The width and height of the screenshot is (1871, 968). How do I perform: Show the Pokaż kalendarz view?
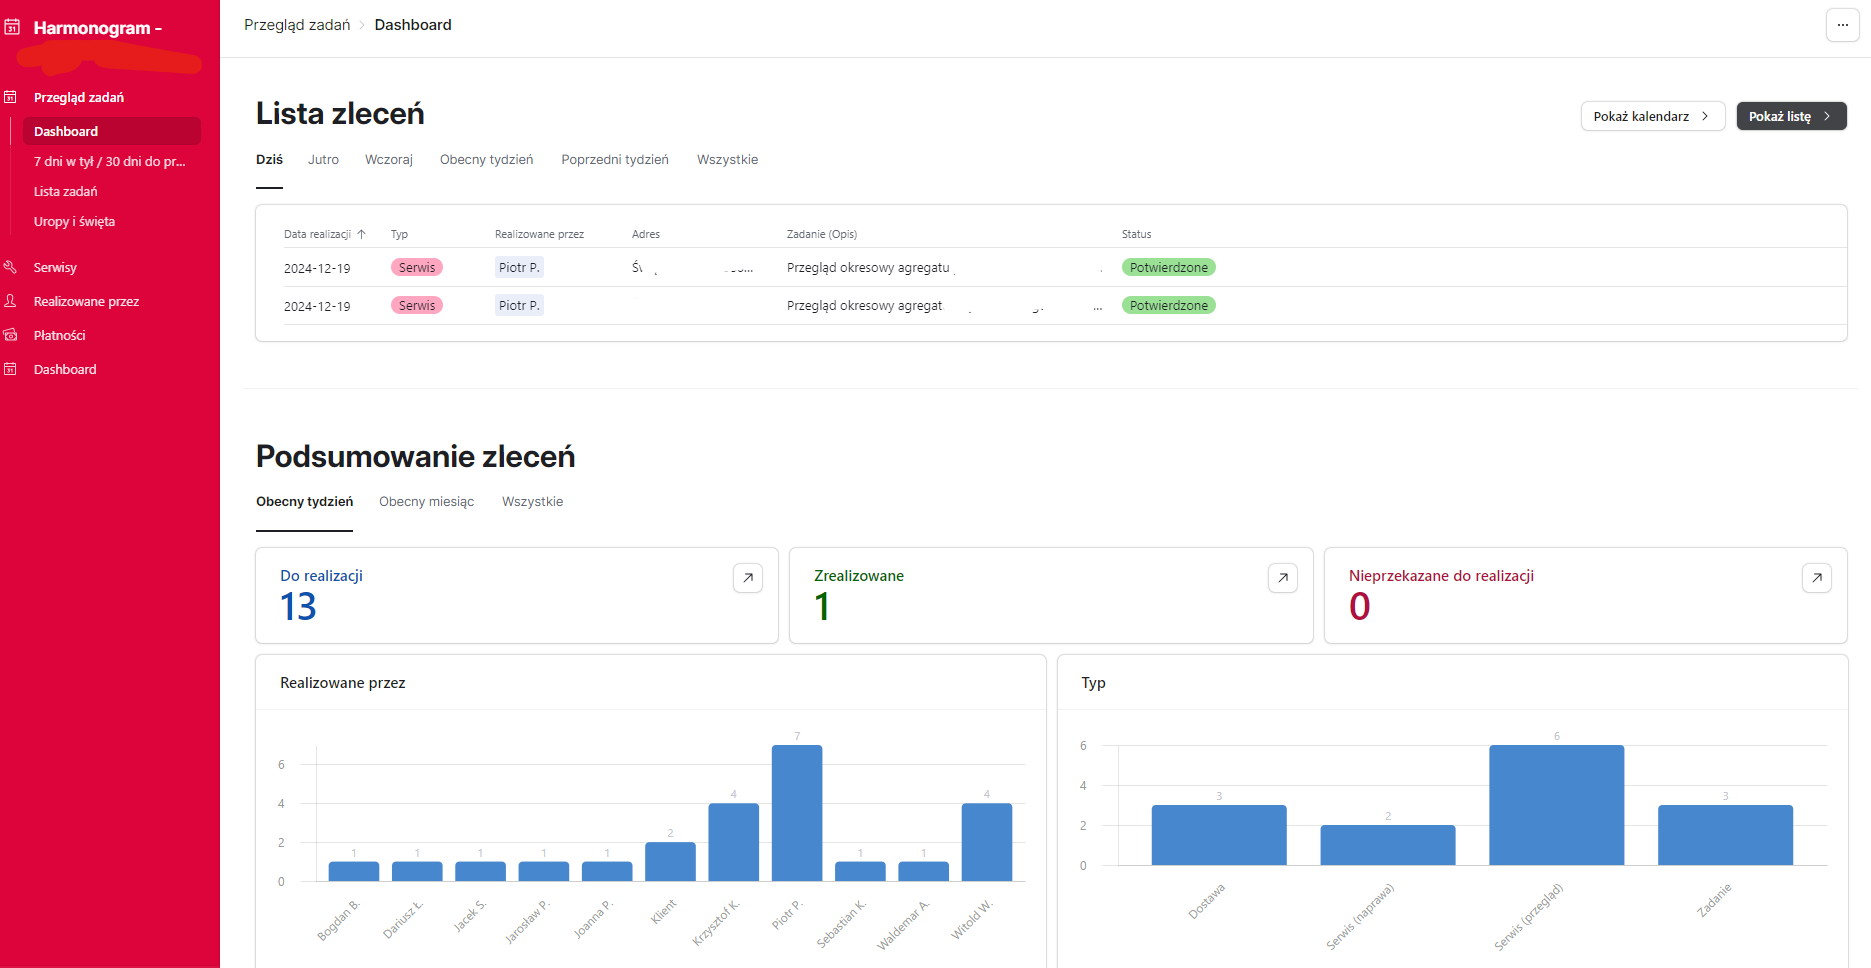click(1652, 116)
